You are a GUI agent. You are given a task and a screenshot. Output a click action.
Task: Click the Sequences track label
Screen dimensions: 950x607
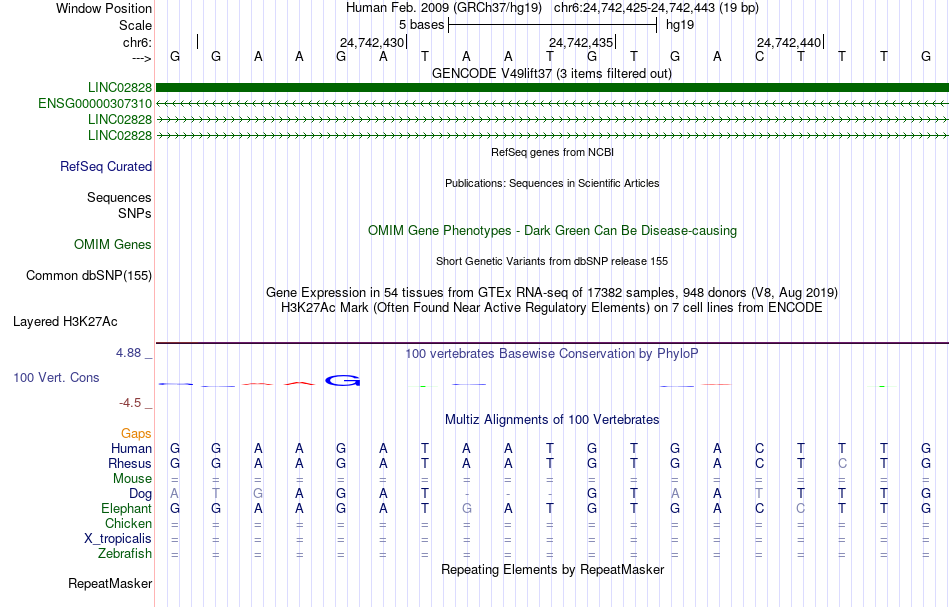click(x=119, y=197)
